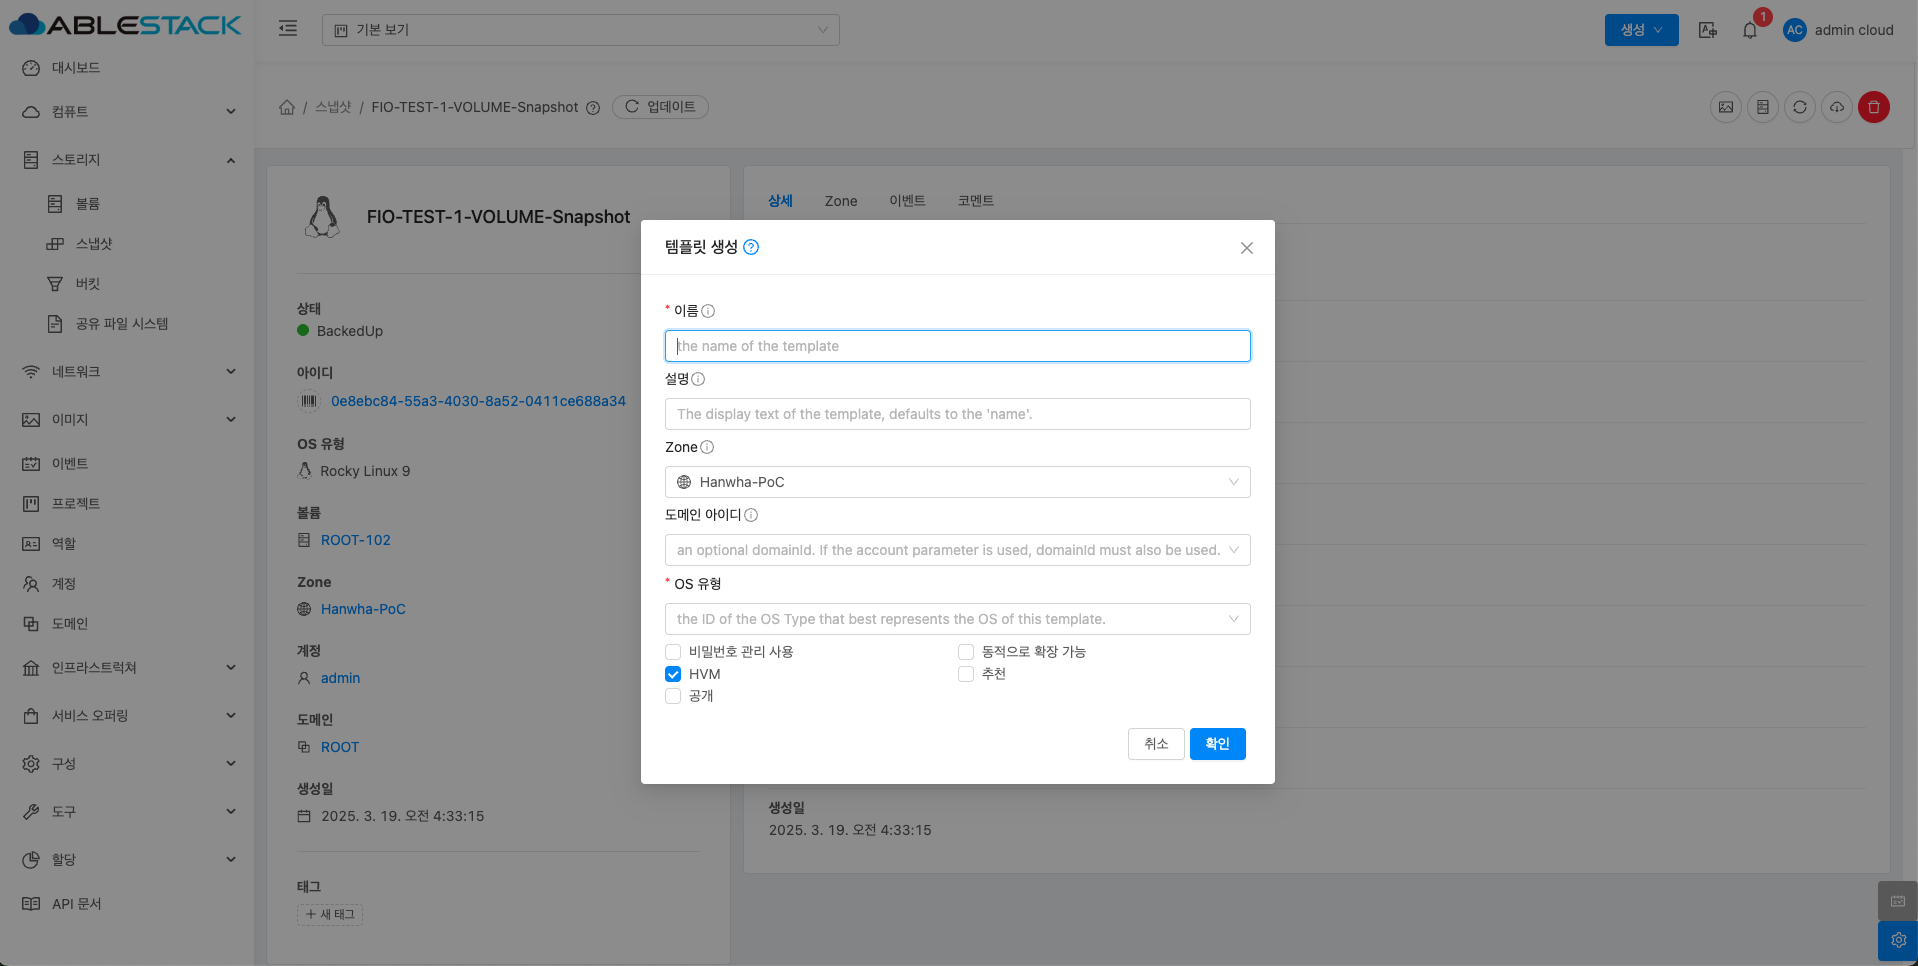Click the sidebar collapse menu icon
Image resolution: width=1918 pixels, height=966 pixels.
tap(288, 29)
